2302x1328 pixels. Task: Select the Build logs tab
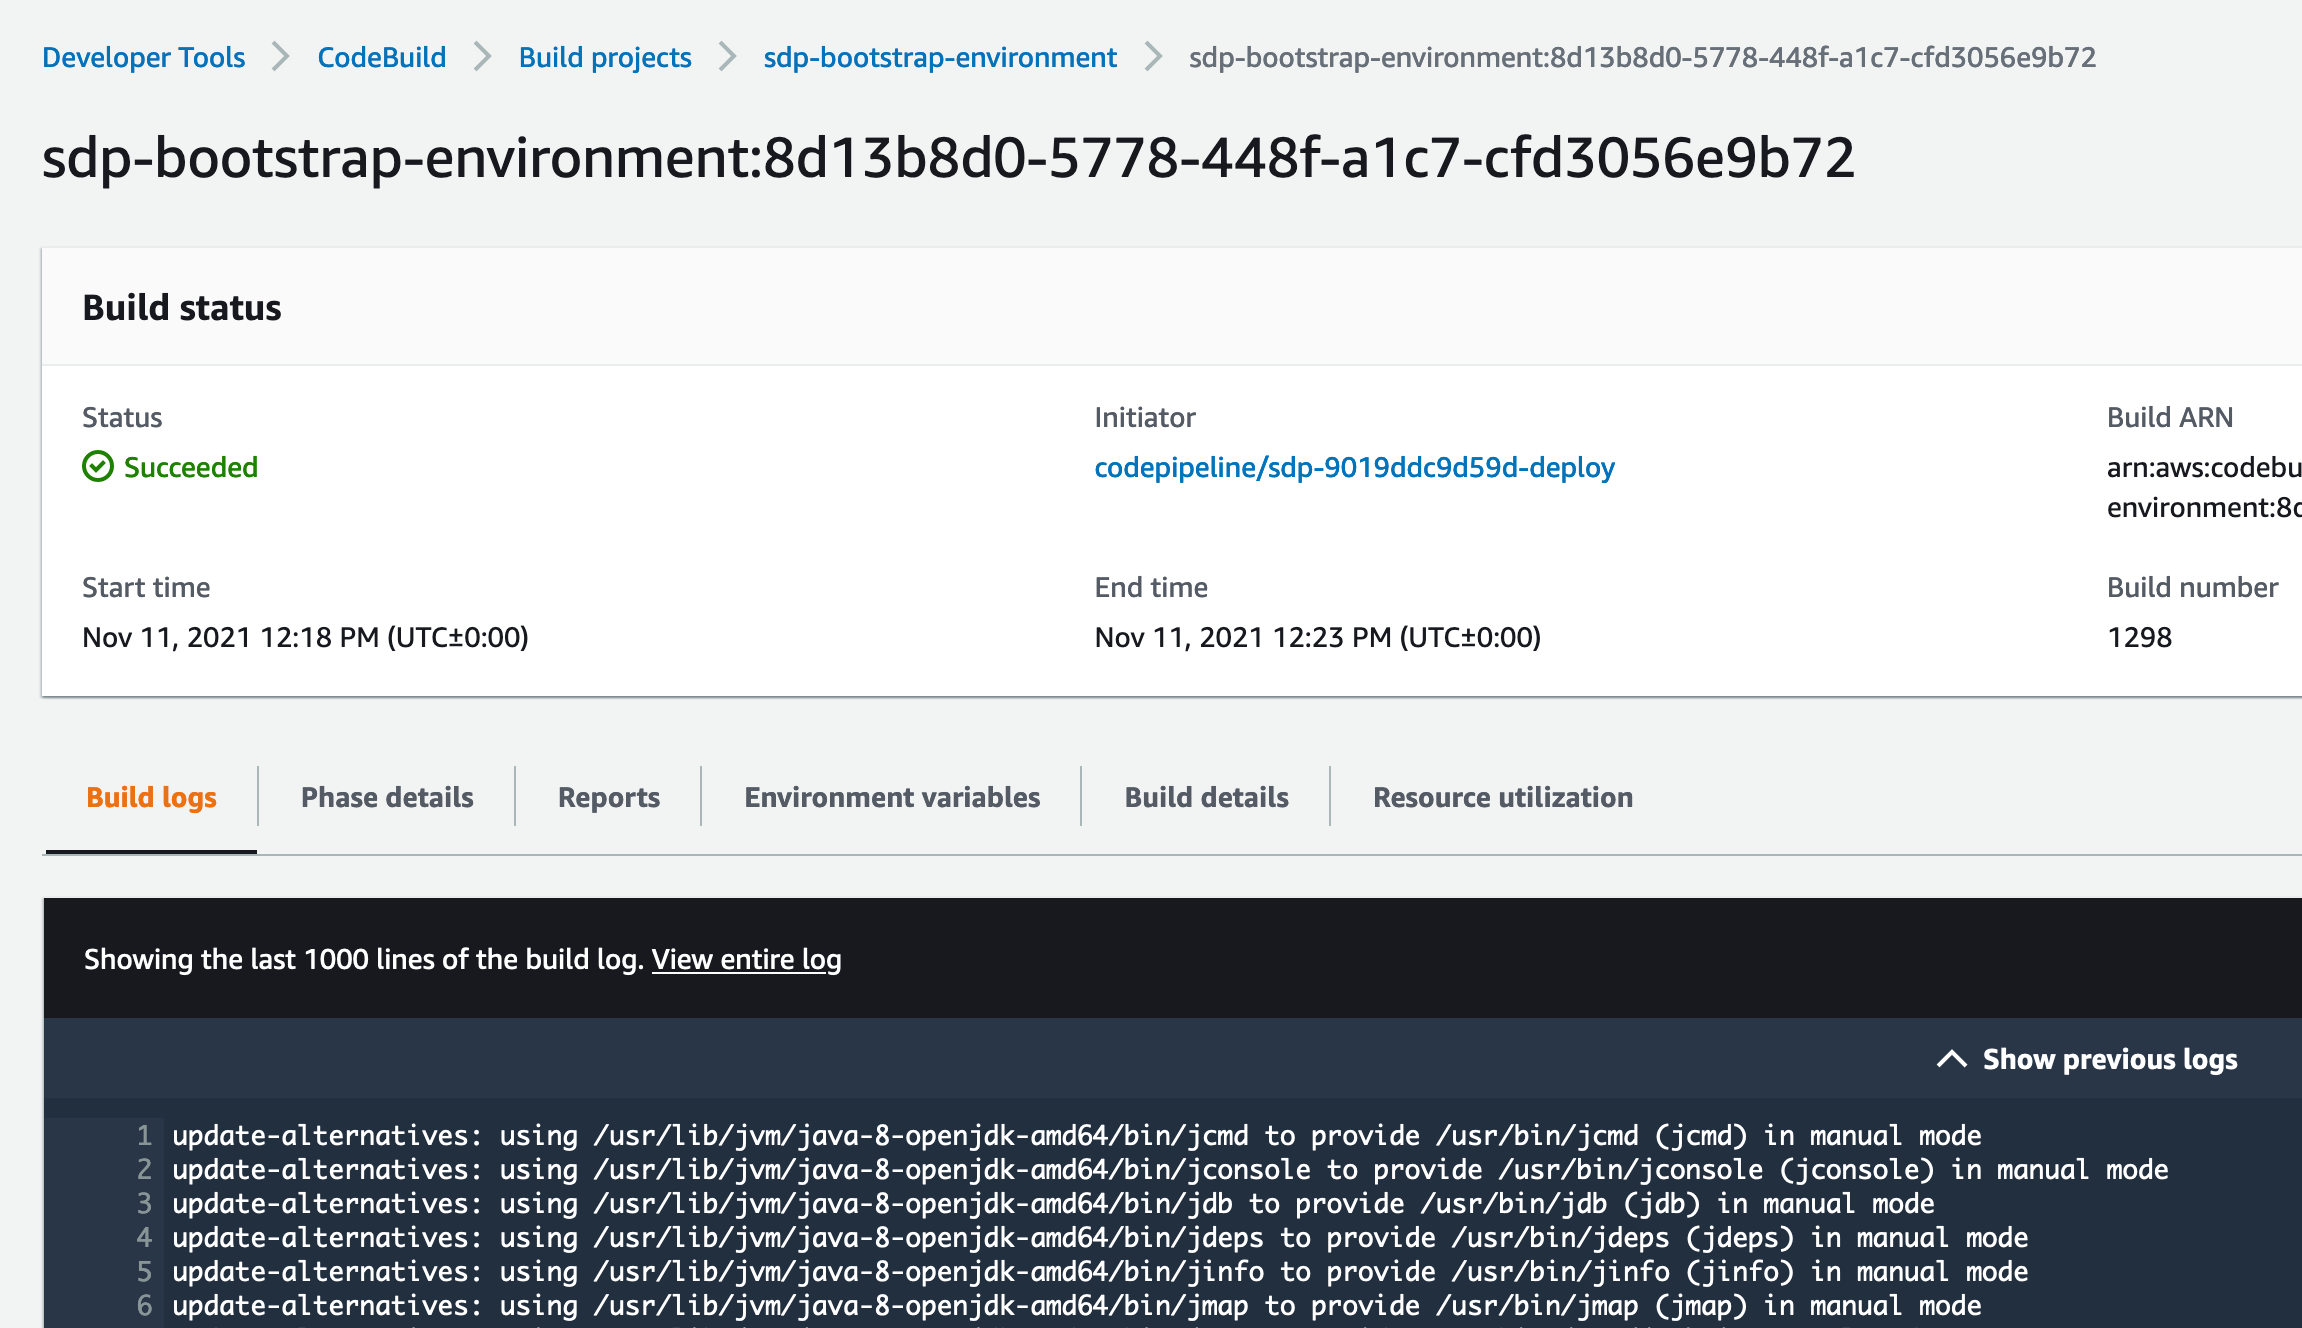(151, 797)
